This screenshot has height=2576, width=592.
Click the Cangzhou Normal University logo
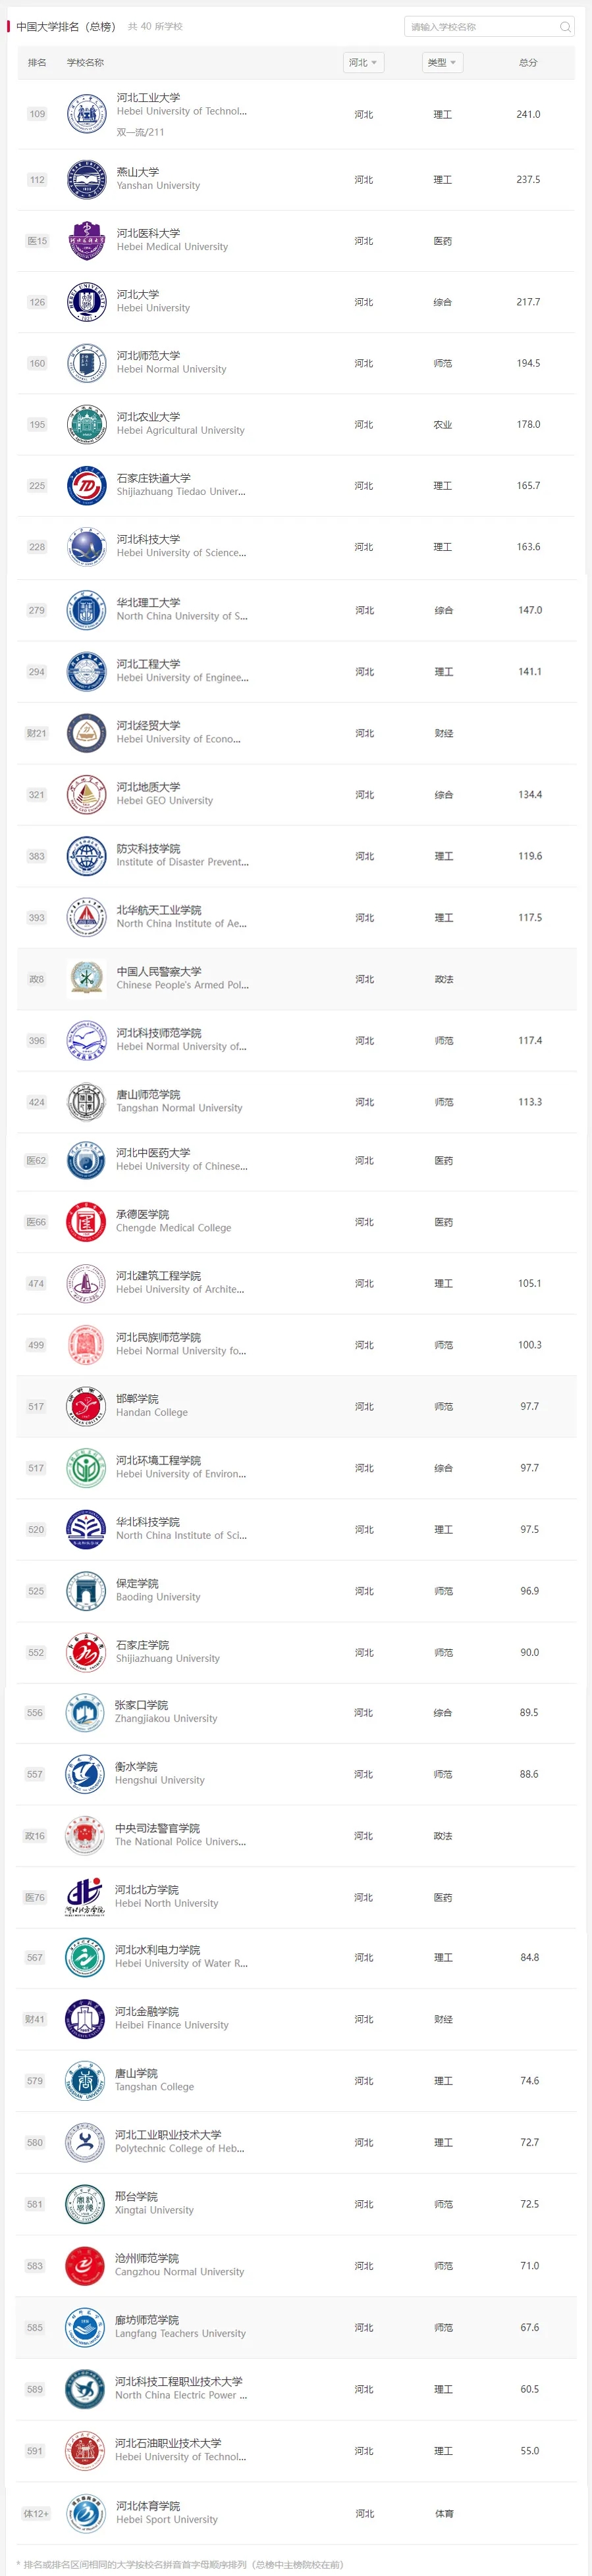tap(85, 2266)
